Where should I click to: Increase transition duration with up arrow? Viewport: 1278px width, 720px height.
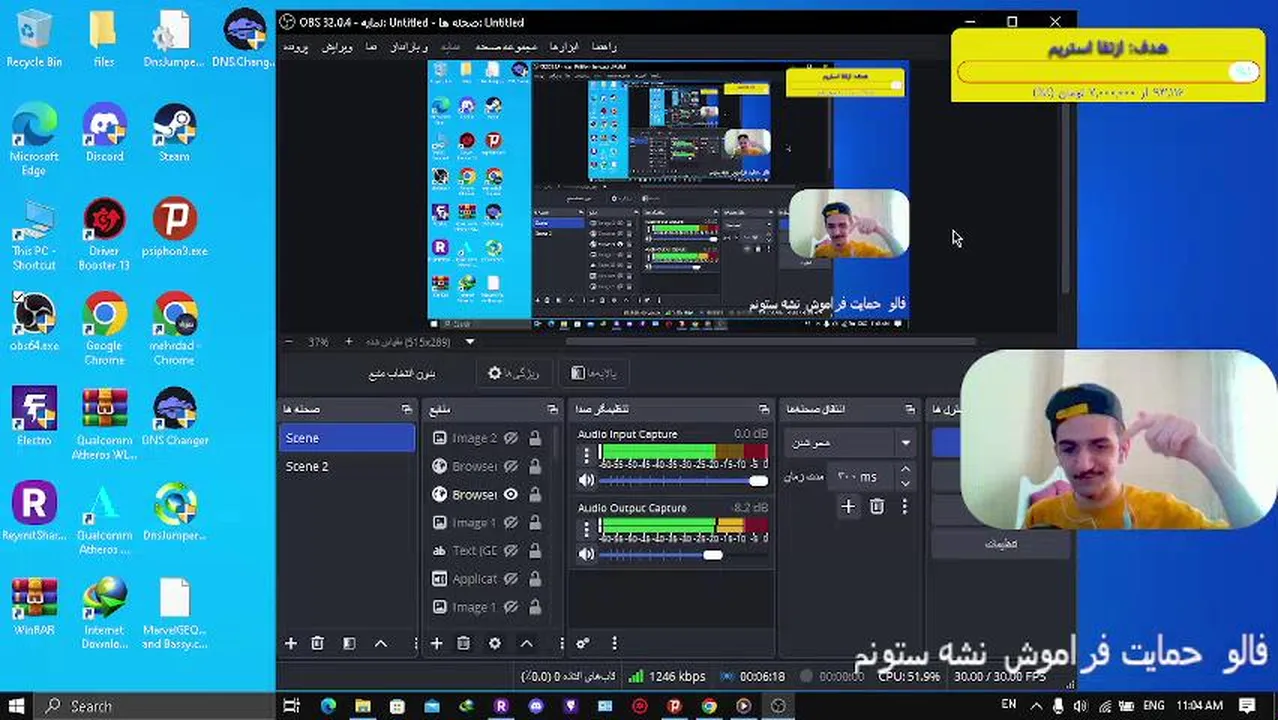click(905, 470)
